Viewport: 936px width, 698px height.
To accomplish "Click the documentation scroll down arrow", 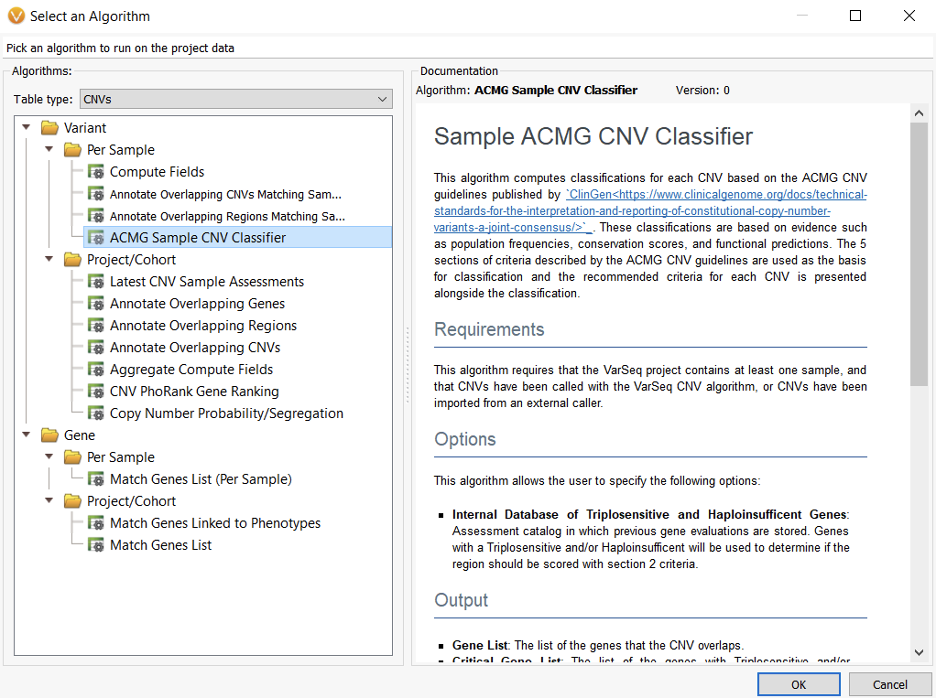I will tap(919, 653).
